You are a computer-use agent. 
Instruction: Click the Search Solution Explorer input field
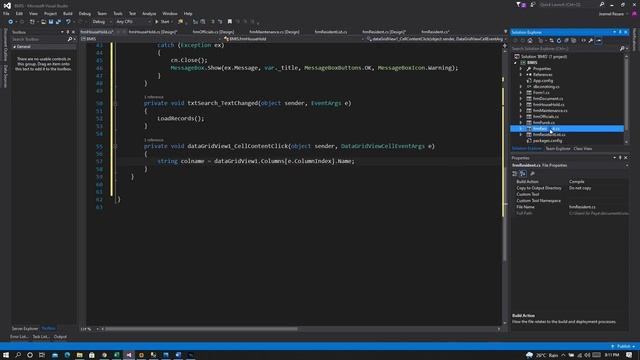click(x=565, y=49)
